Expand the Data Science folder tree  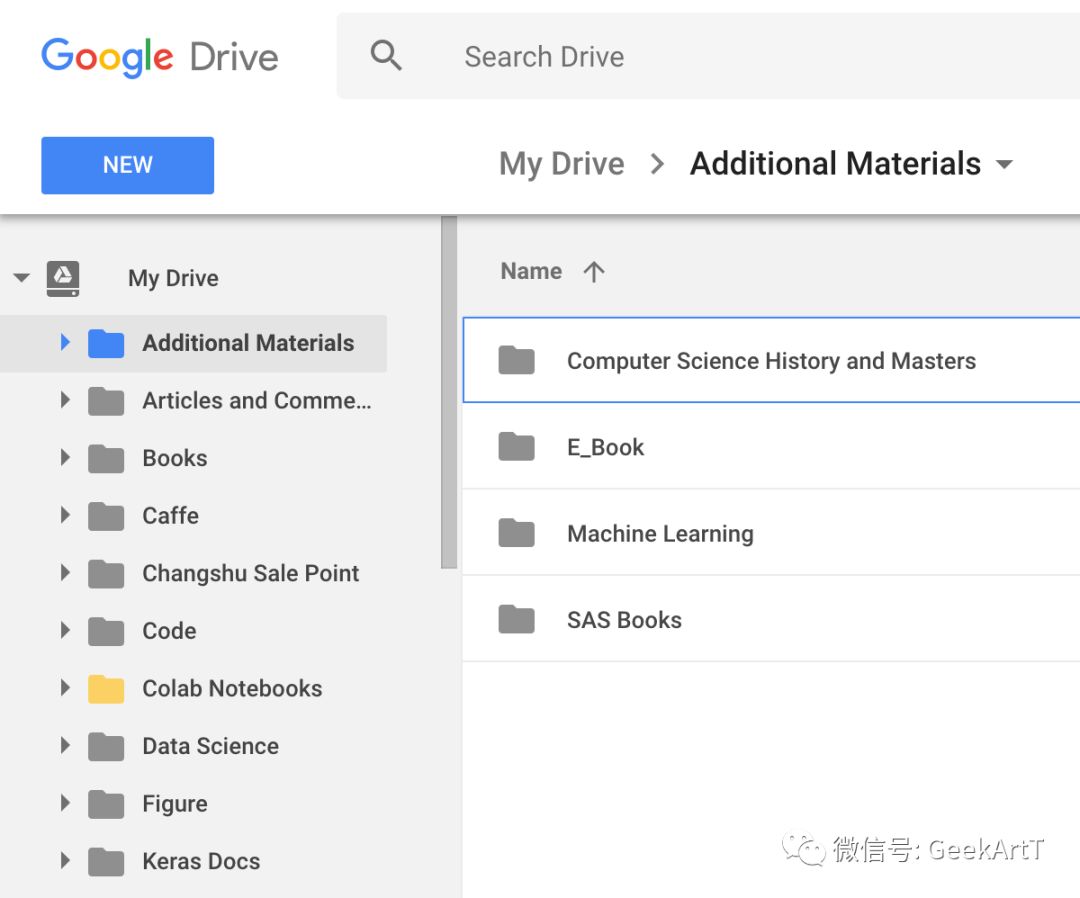pyautogui.click(x=65, y=746)
